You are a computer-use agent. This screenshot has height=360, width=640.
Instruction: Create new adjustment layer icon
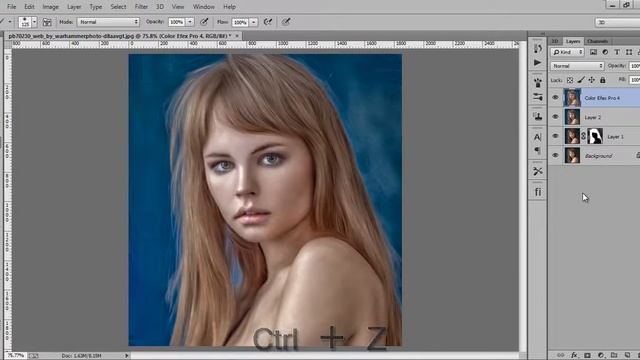tap(601, 355)
